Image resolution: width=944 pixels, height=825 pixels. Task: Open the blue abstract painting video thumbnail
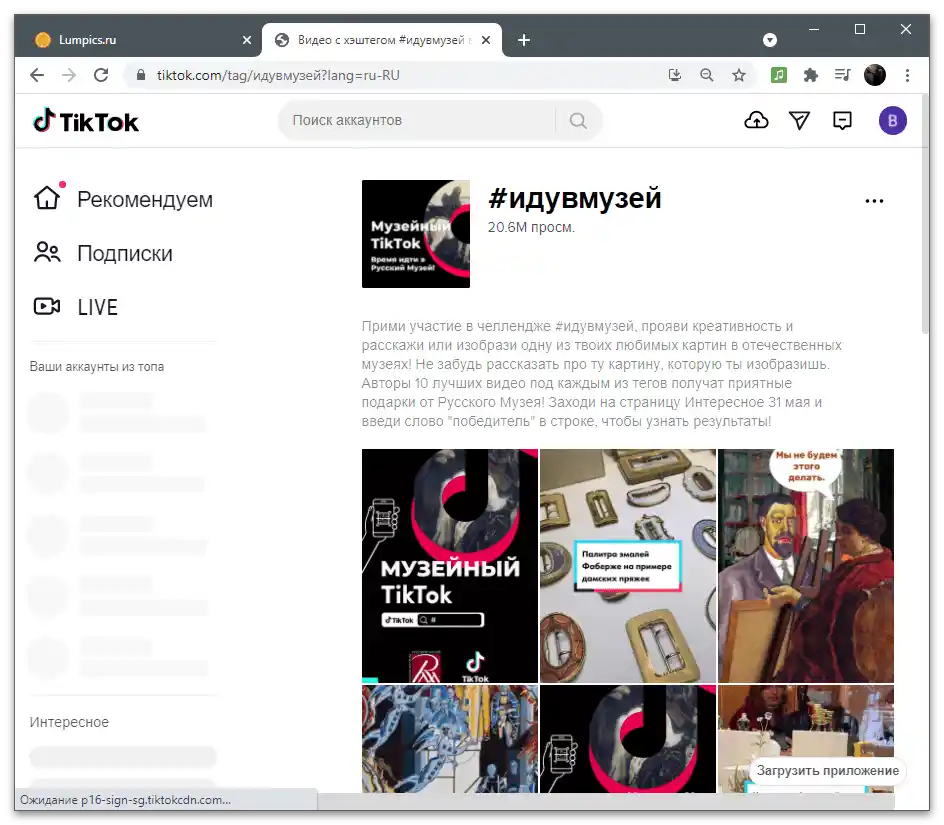point(450,739)
